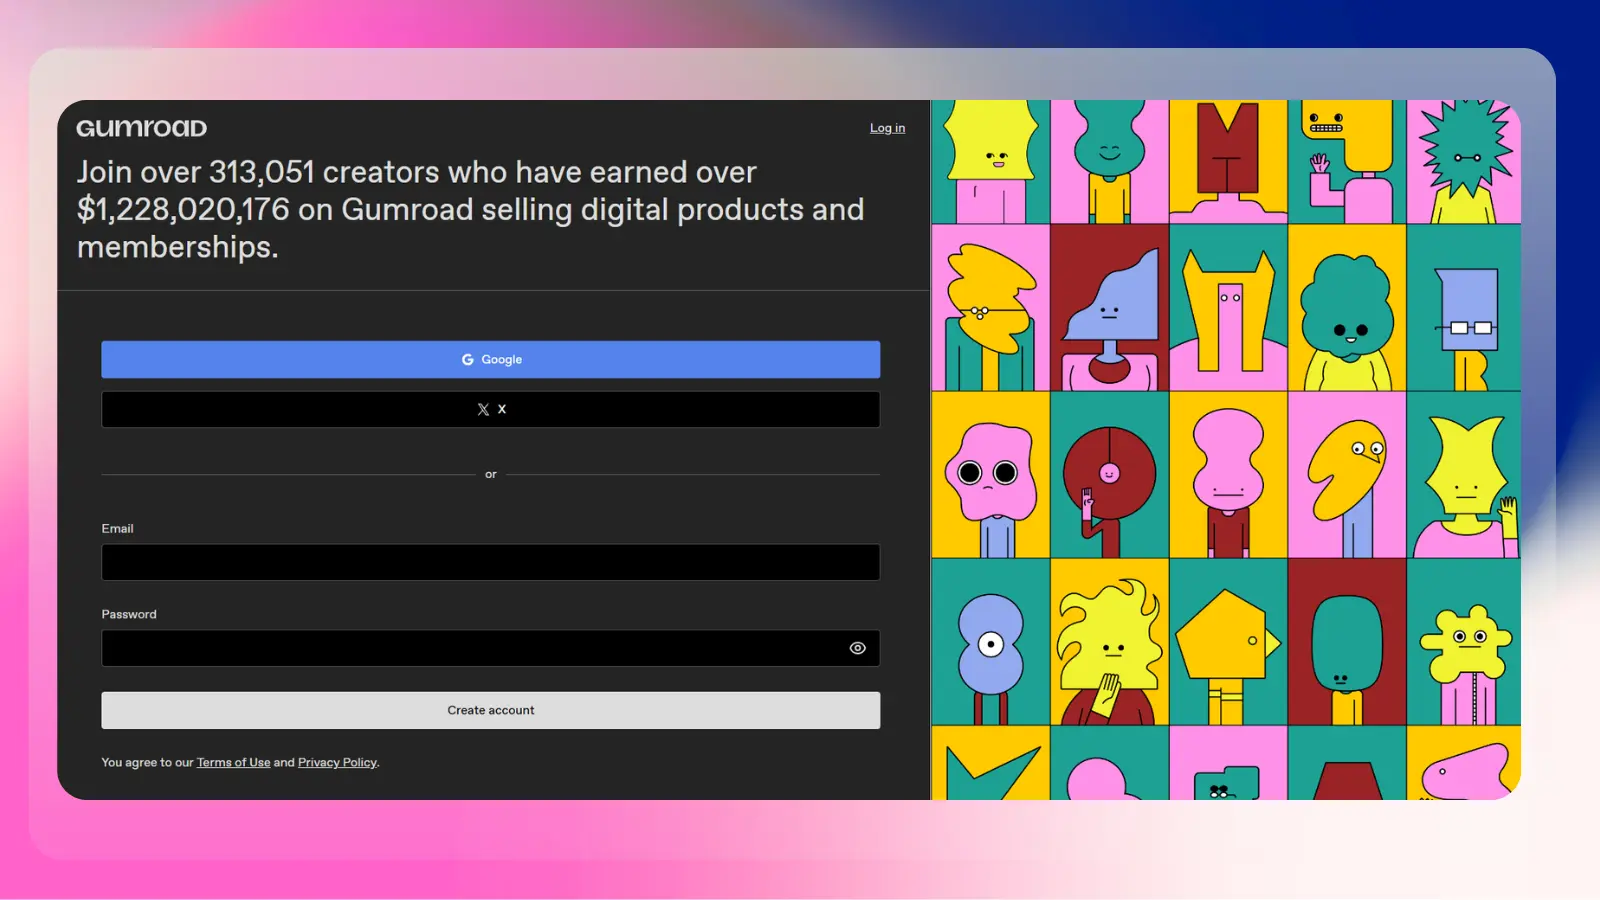Click the Email label text
Screen dimensions: 1600x900
coord(117,528)
